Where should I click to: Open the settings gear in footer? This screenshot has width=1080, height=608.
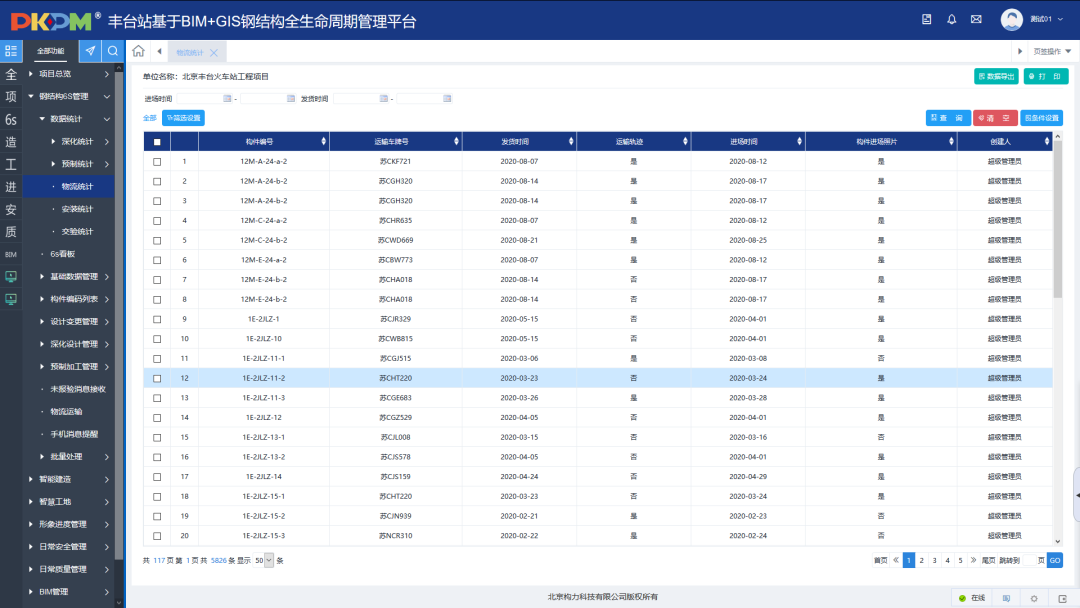1034,598
